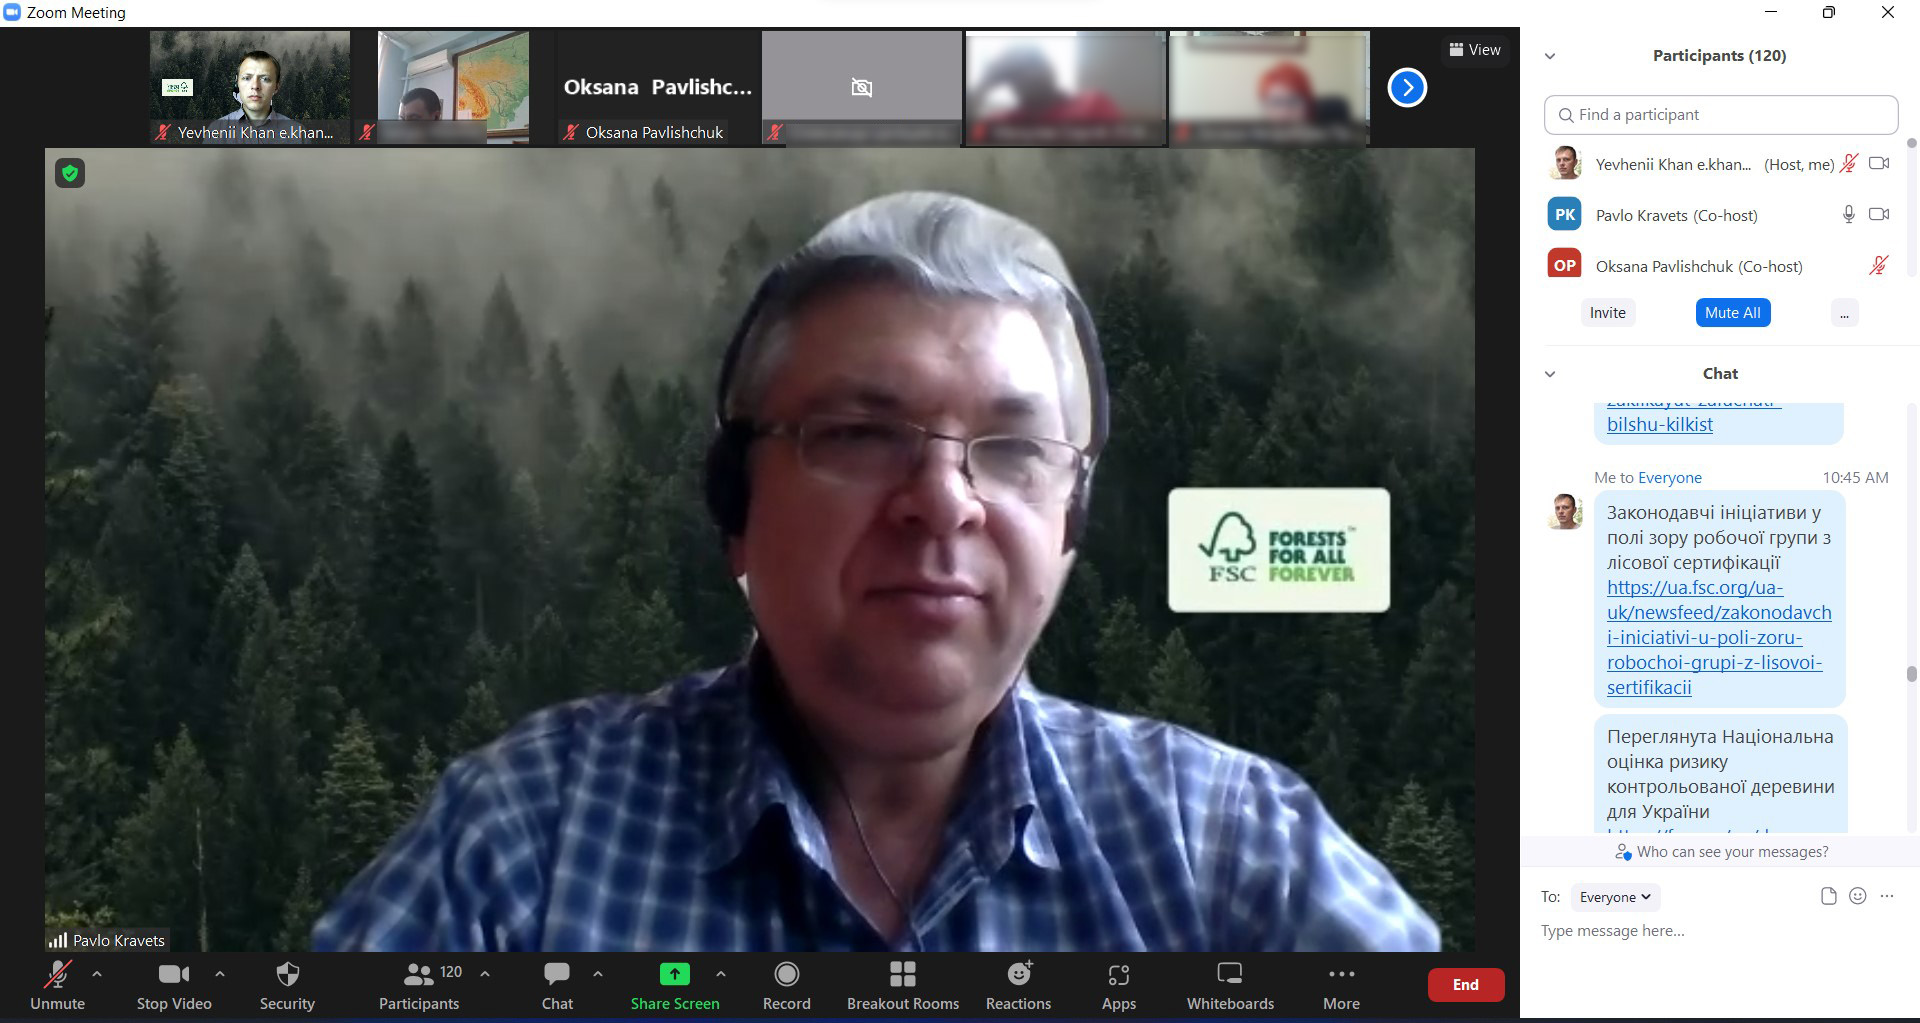
Task: Open Breakout Rooms
Action: point(903,985)
